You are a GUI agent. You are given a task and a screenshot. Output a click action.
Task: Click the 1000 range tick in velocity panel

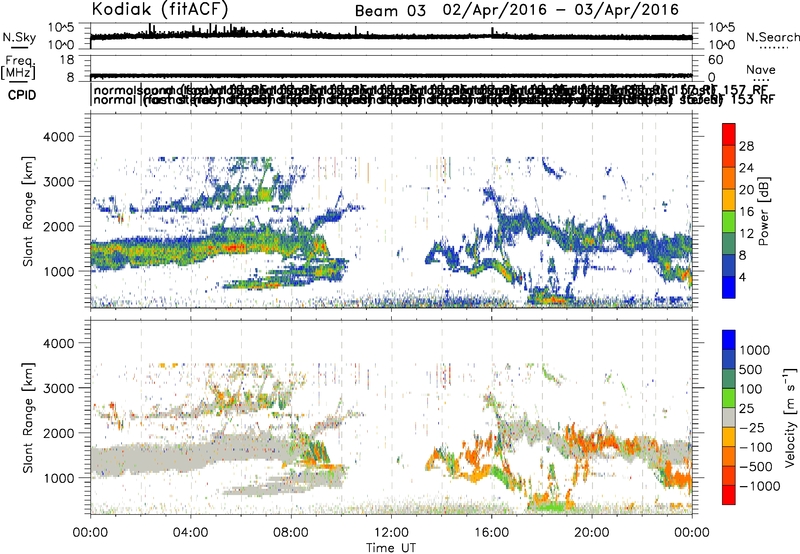coord(58,478)
